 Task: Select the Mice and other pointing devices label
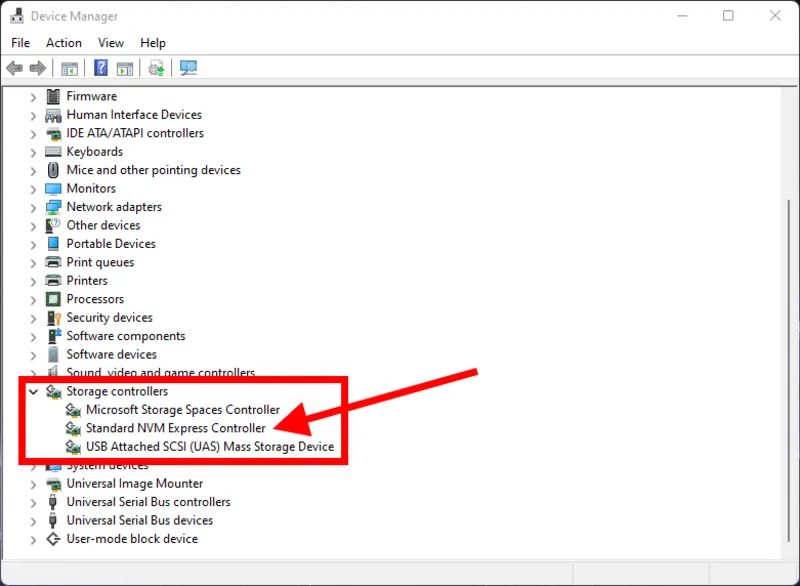click(153, 170)
